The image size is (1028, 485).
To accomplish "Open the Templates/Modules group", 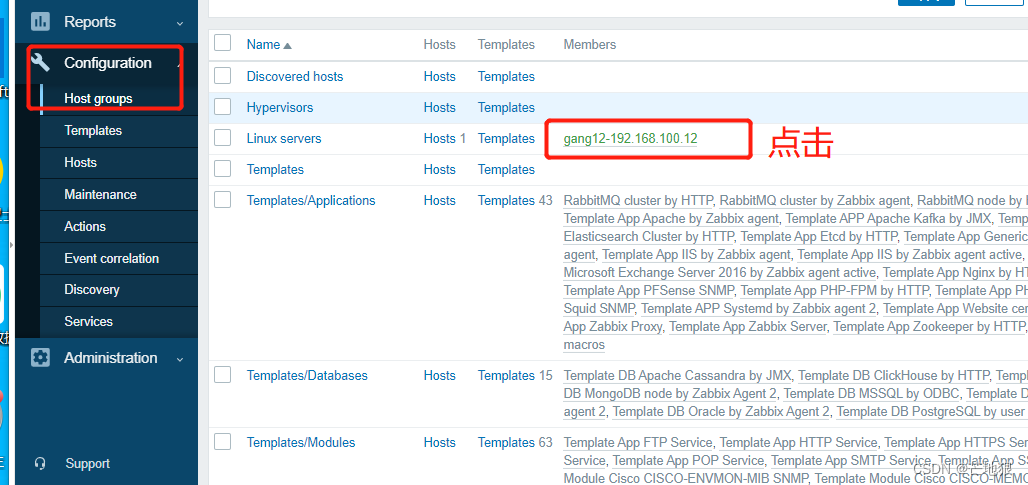I will (301, 442).
